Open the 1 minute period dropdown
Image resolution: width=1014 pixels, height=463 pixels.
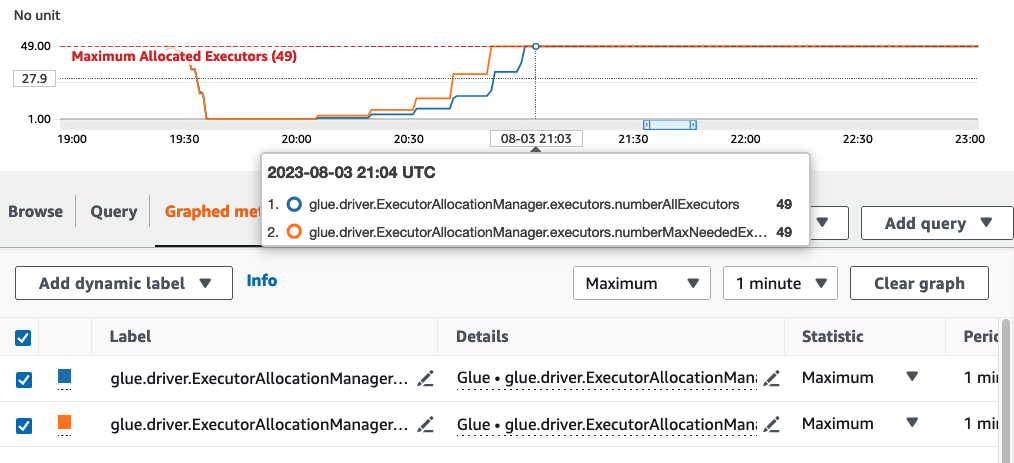click(x=780, y=283)
